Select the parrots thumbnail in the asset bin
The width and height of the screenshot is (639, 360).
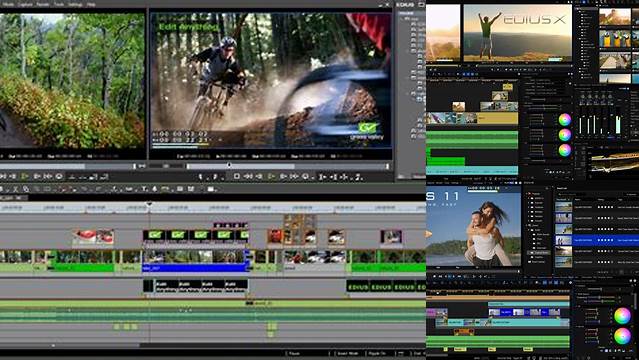(615, 39)
